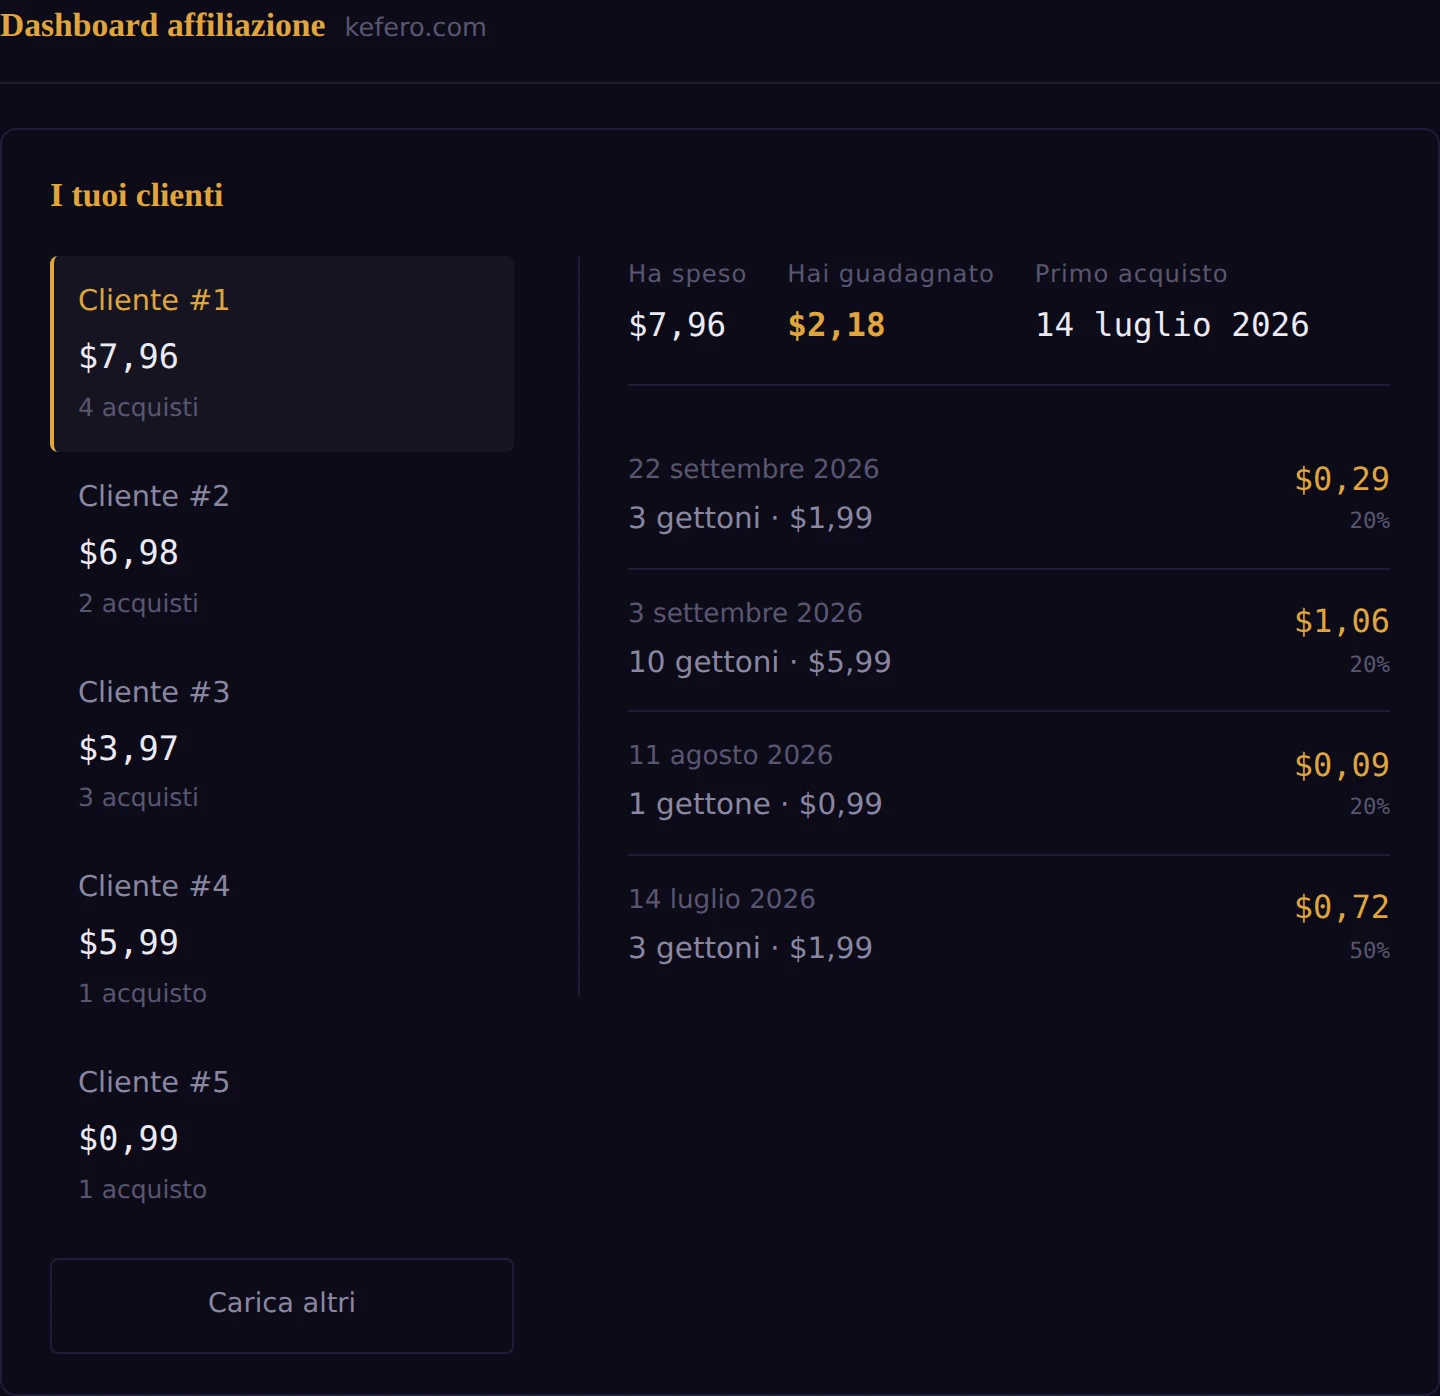Click the 20% rate below $1,06
Viewport: 1440px width, 1396px height.
coord(1370,665)
